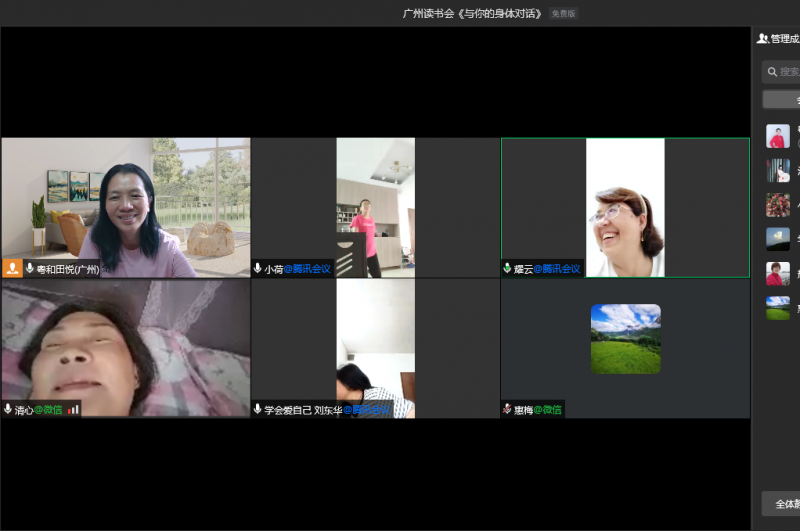
Task: Click the microphone icon for 学会爱自己 刘东华
Action: (258, 409)
